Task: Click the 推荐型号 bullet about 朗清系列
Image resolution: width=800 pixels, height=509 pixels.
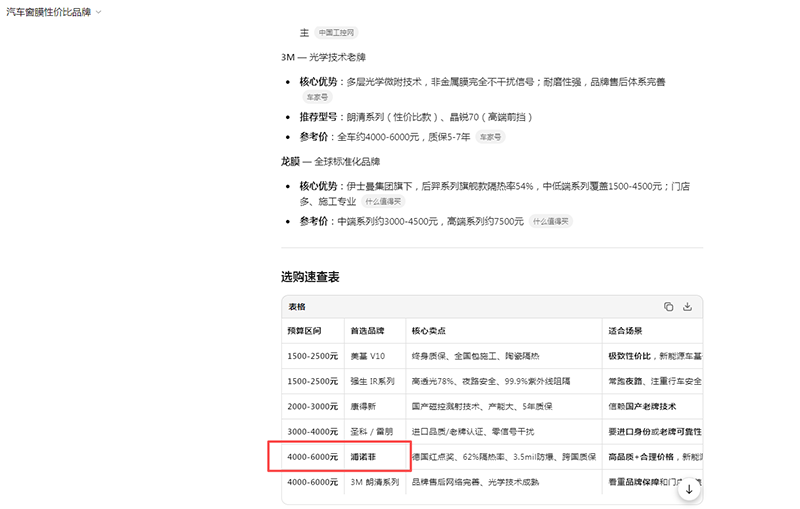Action: [416, 117]
